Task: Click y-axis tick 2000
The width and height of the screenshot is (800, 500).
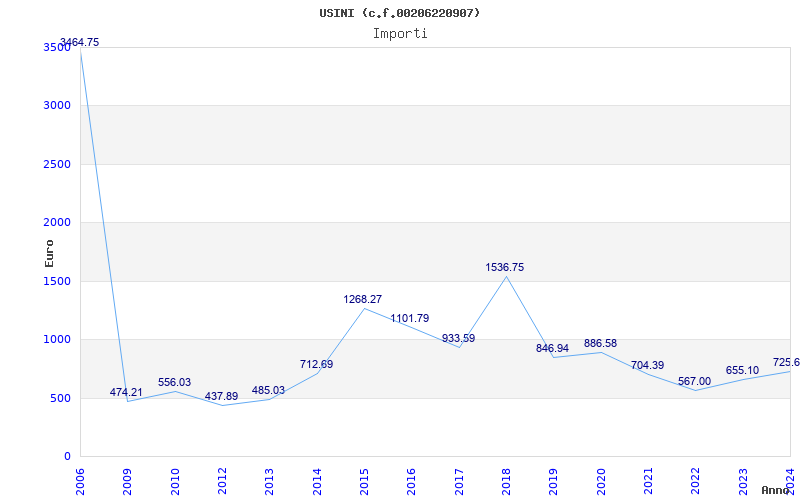Action: (x=57, y=222)
